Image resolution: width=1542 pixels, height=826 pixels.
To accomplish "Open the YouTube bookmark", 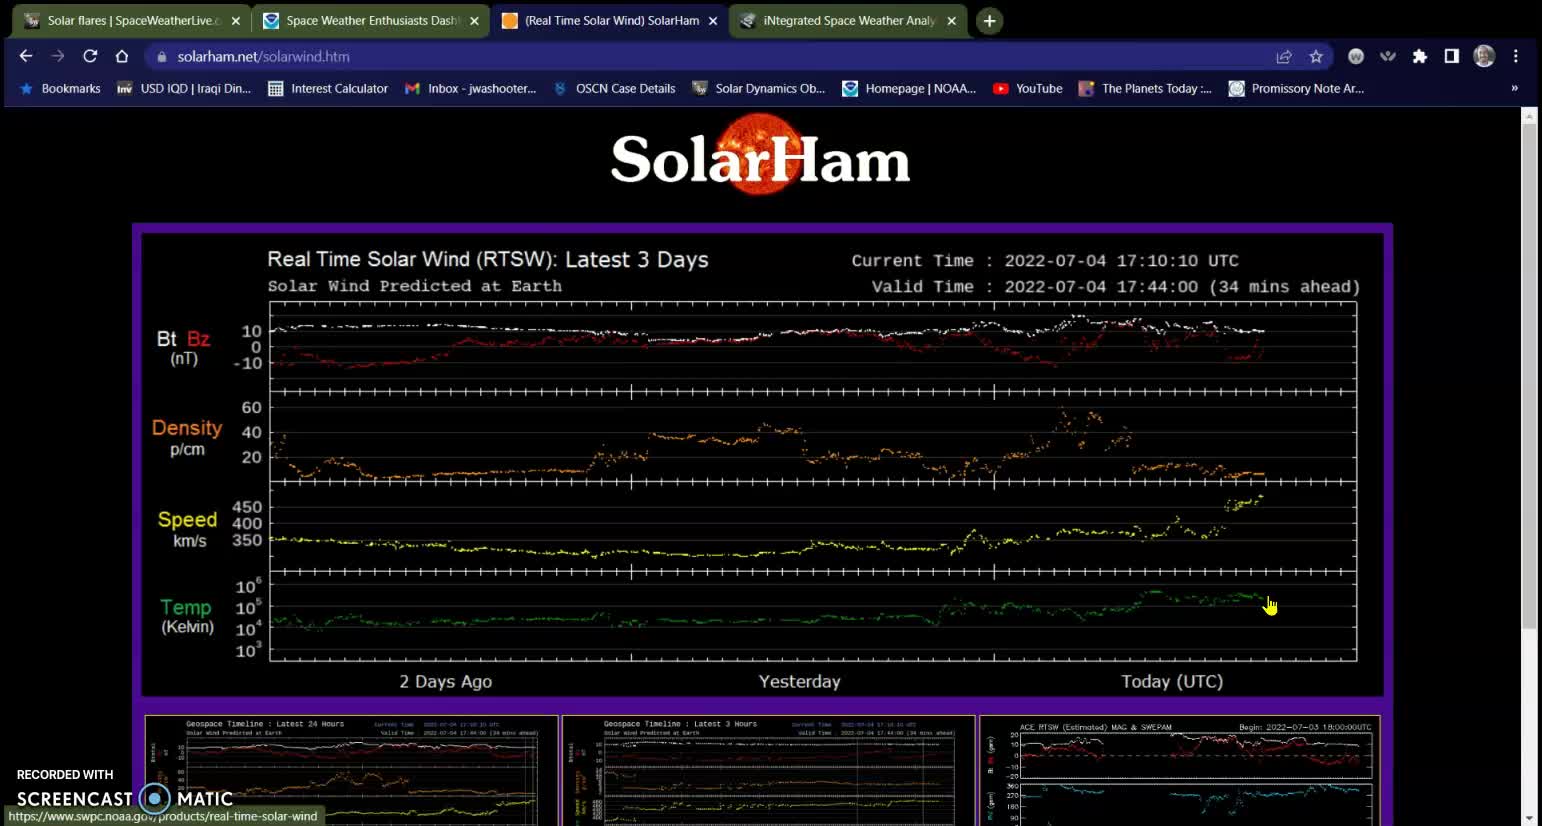I will [x=1028, y=88].
